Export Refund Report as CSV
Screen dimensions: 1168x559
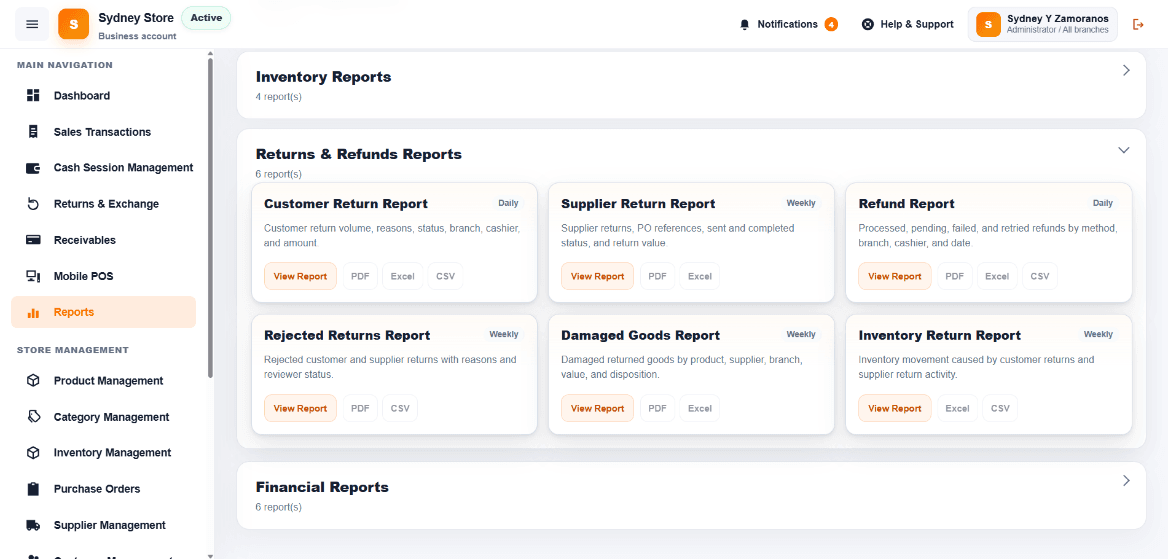1040,277
